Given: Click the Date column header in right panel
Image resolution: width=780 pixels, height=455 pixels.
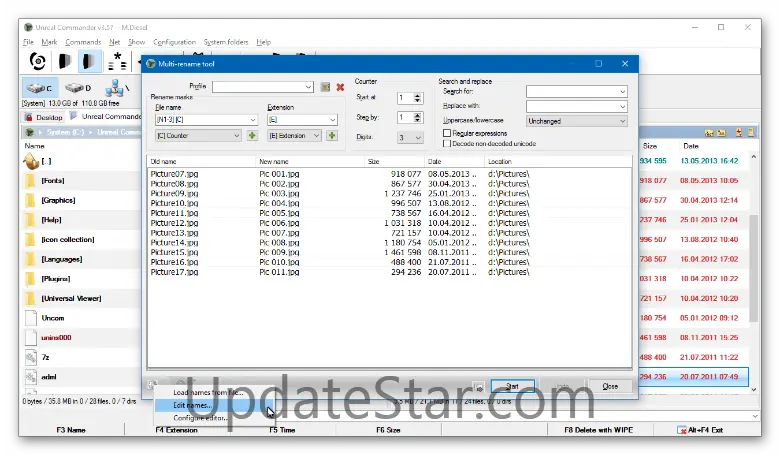Looking at the screenshot, I should (691, 146).
